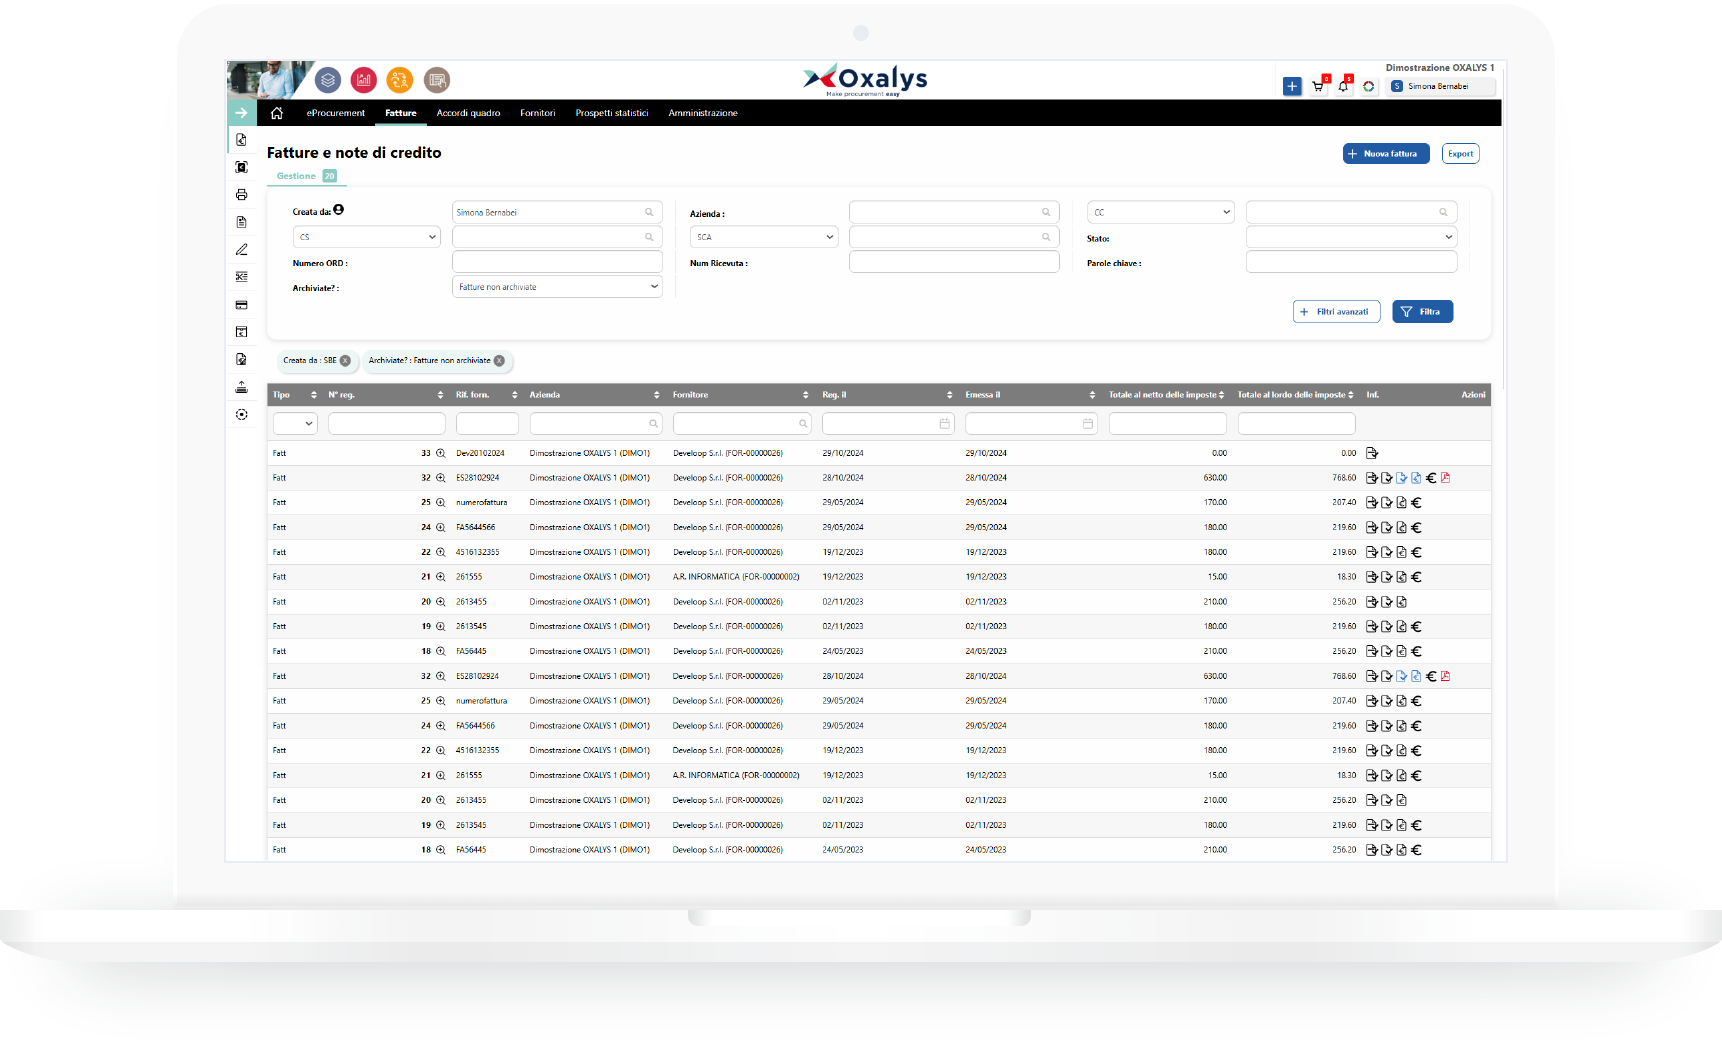Open the Fornitori menu

coord(538,113)
